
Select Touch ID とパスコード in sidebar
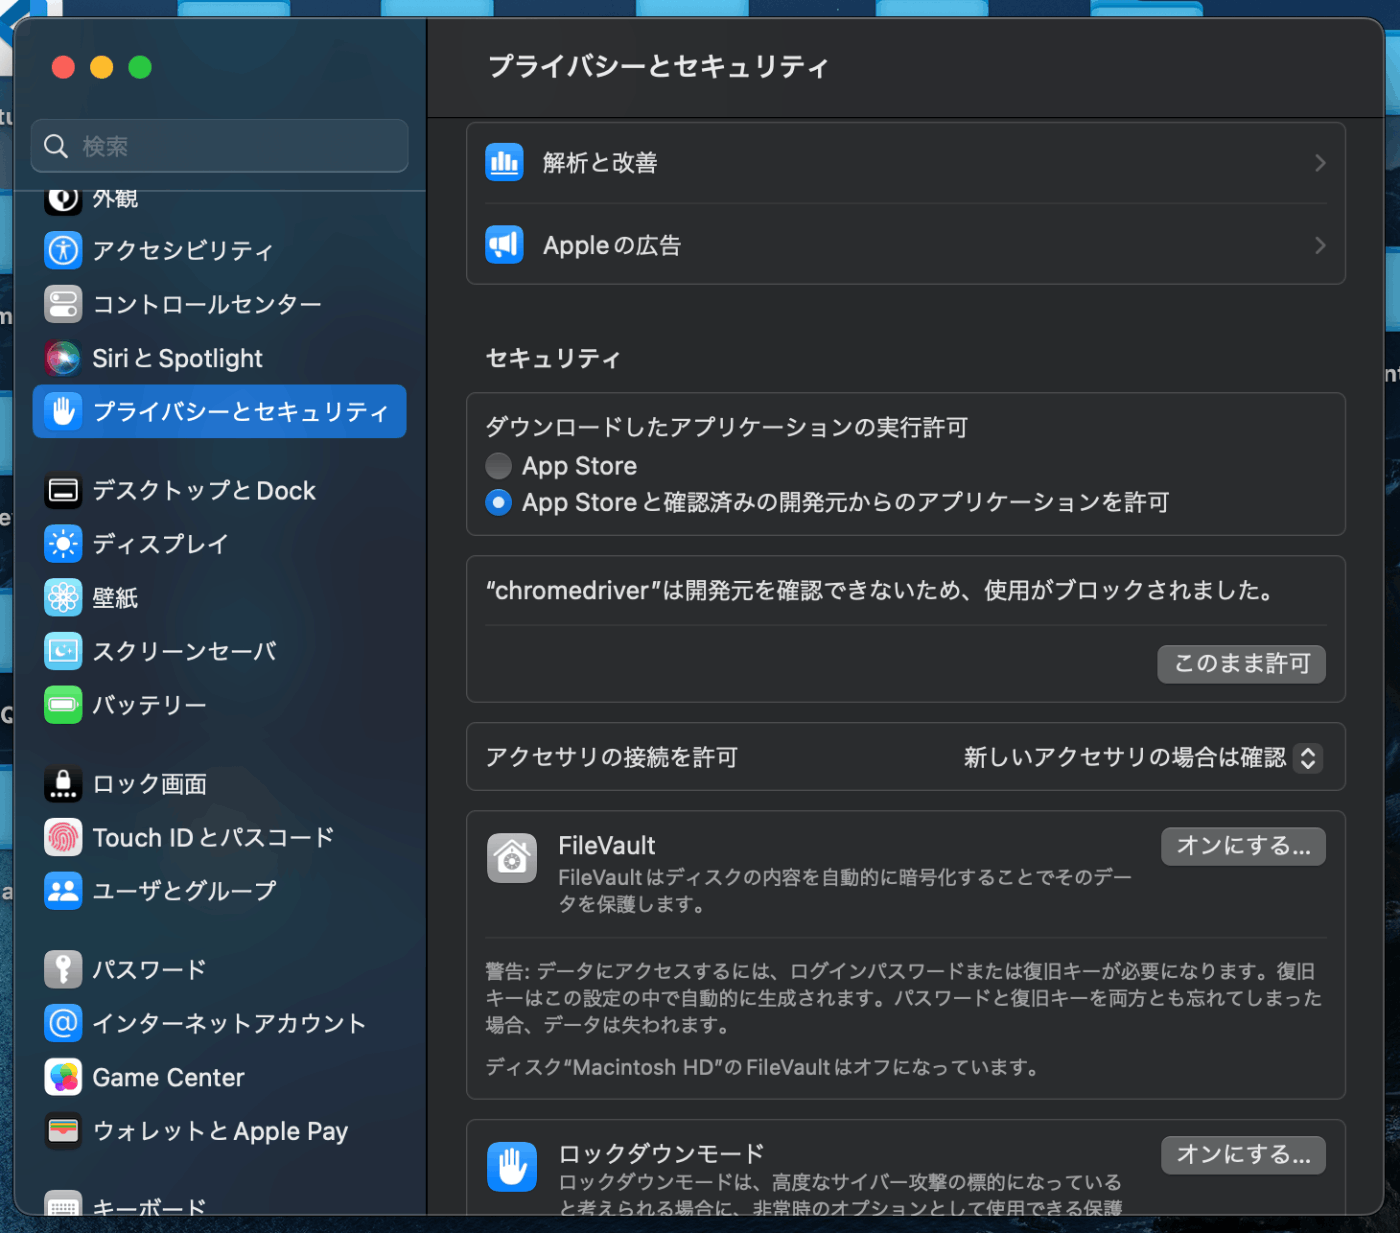pyautogui.click(x=213, y=837)
